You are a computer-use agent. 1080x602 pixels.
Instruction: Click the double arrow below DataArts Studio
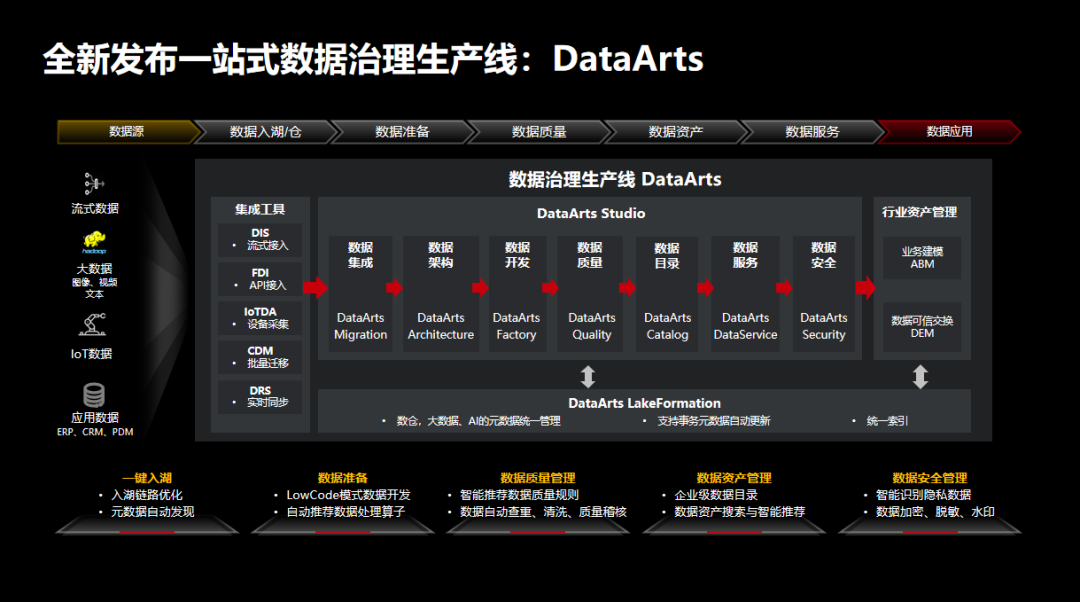pos(588,377)
